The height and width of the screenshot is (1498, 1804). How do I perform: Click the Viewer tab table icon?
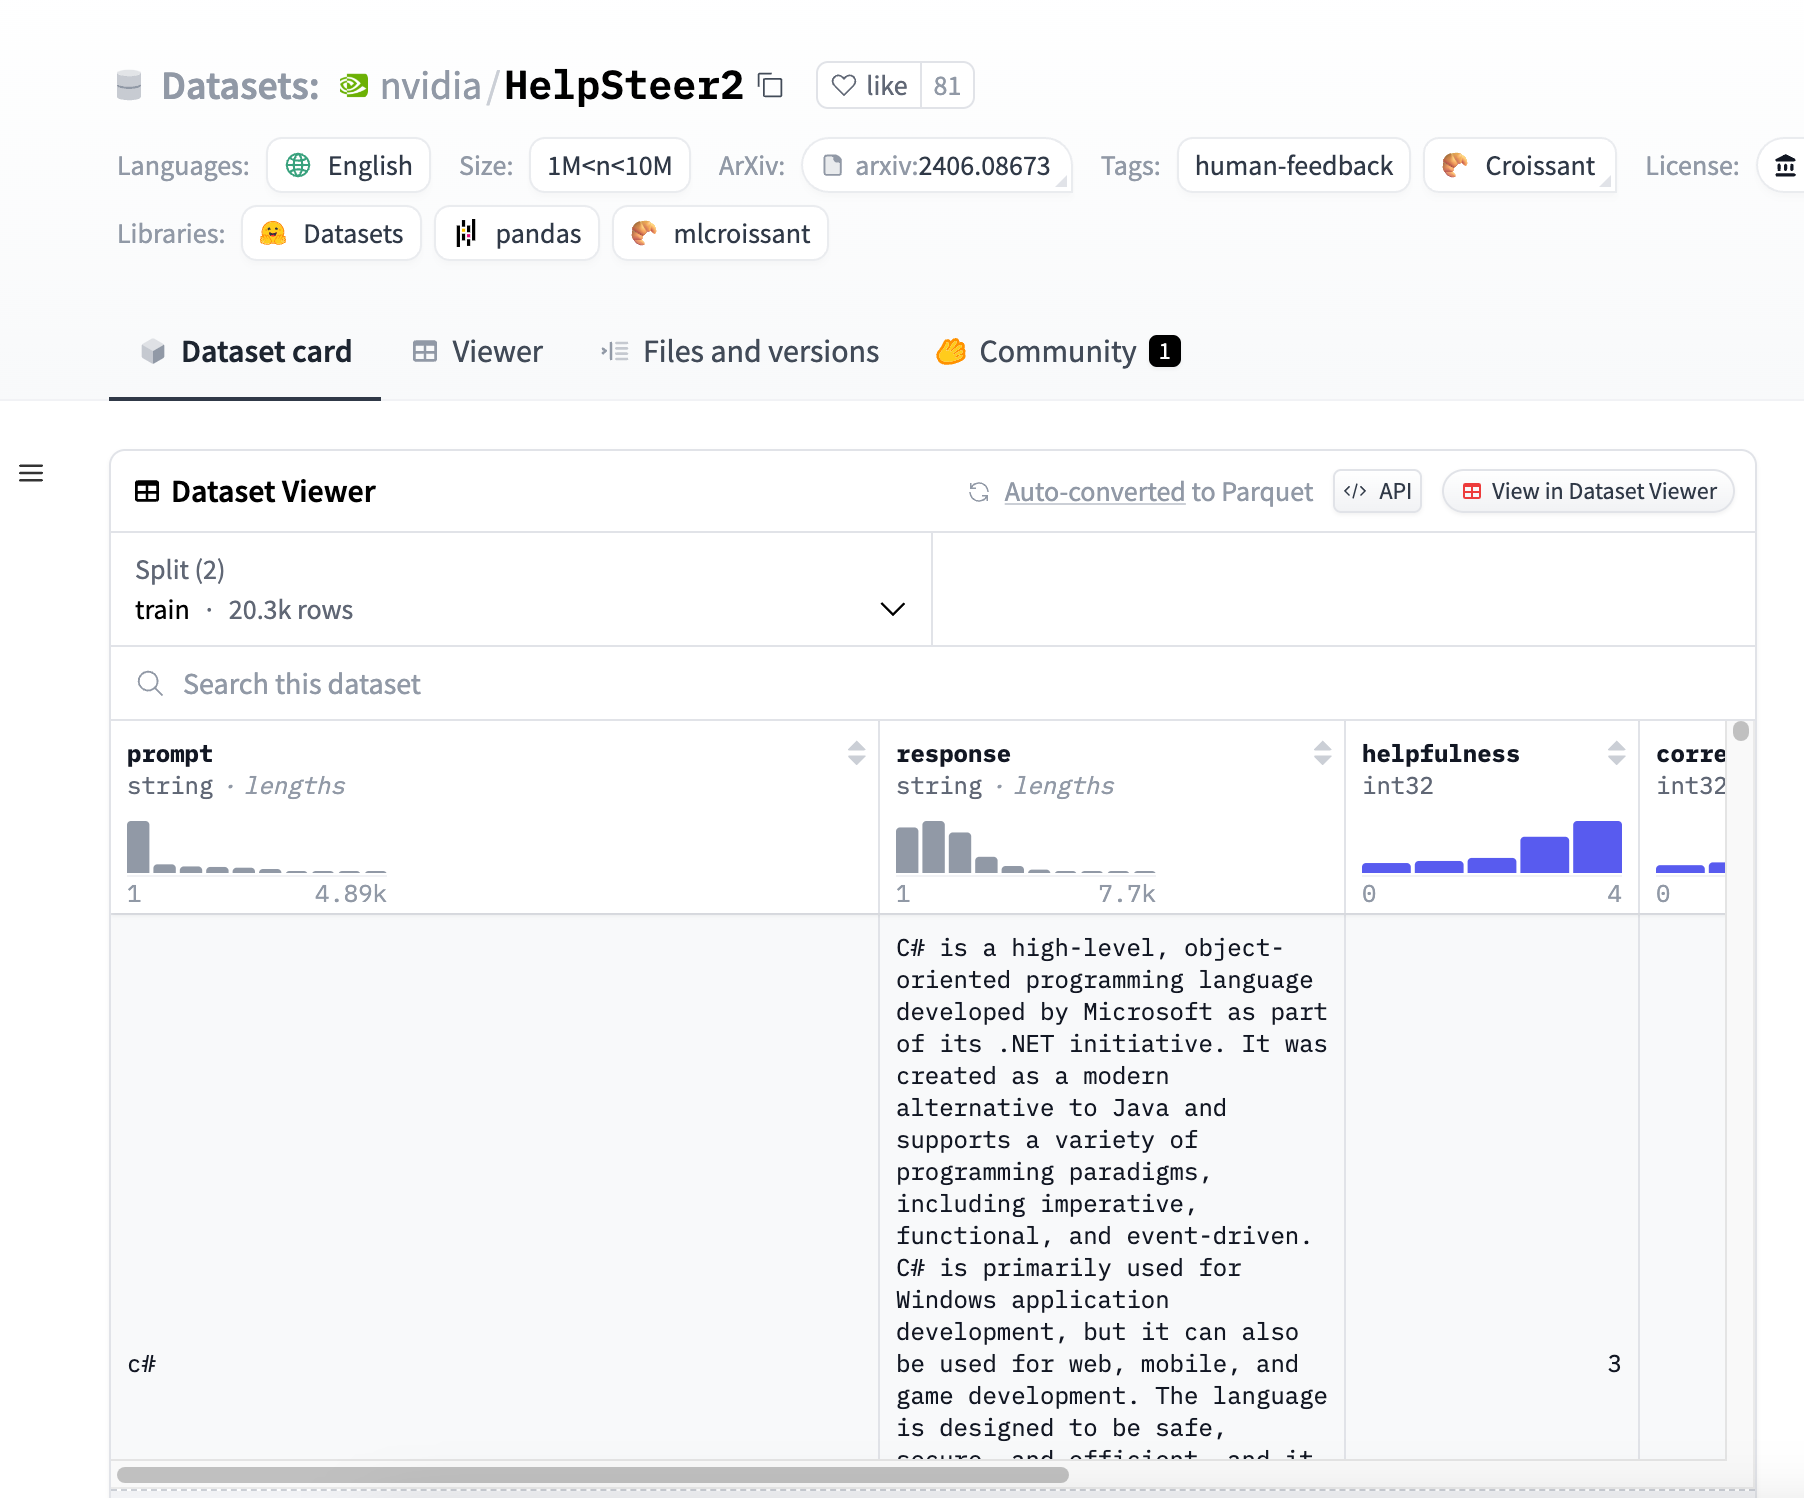[425, 352]
